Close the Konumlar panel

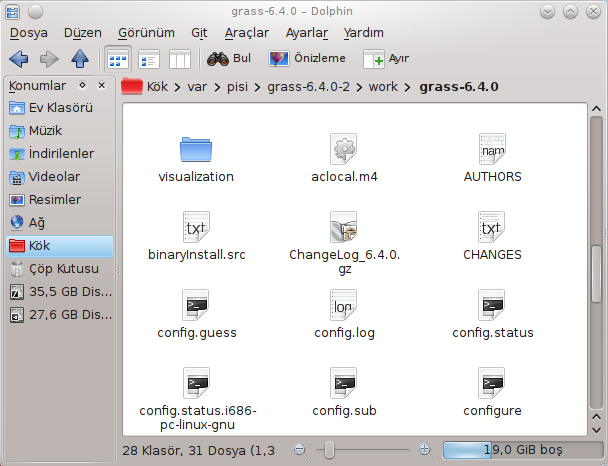coord(102,85)
